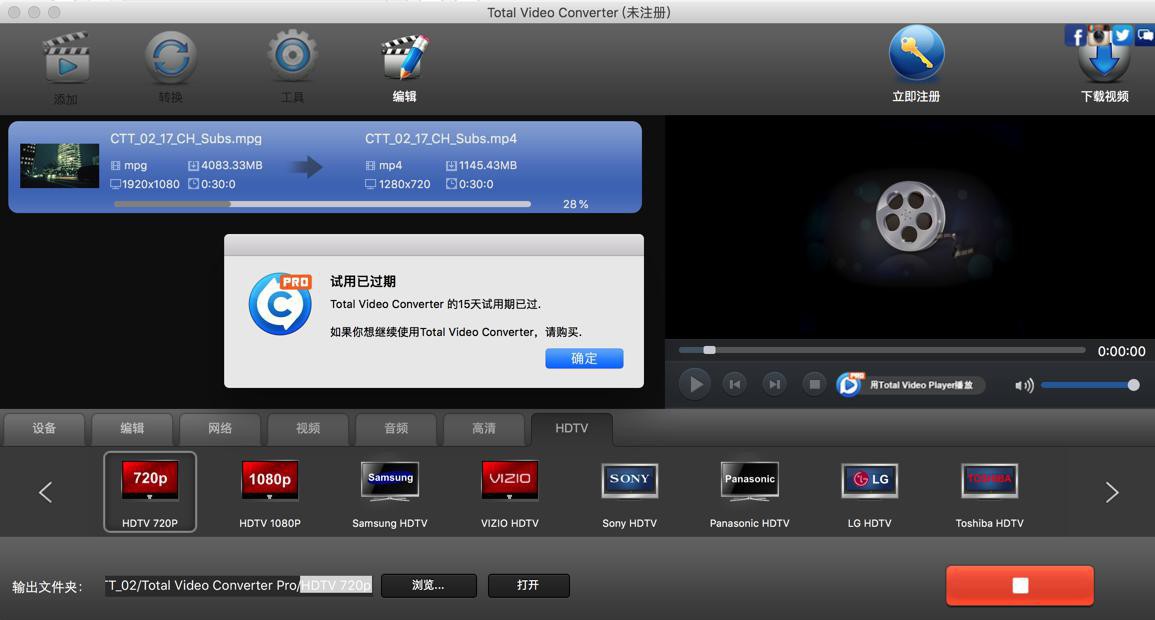Click the source filename CTT_02_17_CH_Subs.mpg
This screenshot has height=620, width=1155.
(x=186, y=138)
